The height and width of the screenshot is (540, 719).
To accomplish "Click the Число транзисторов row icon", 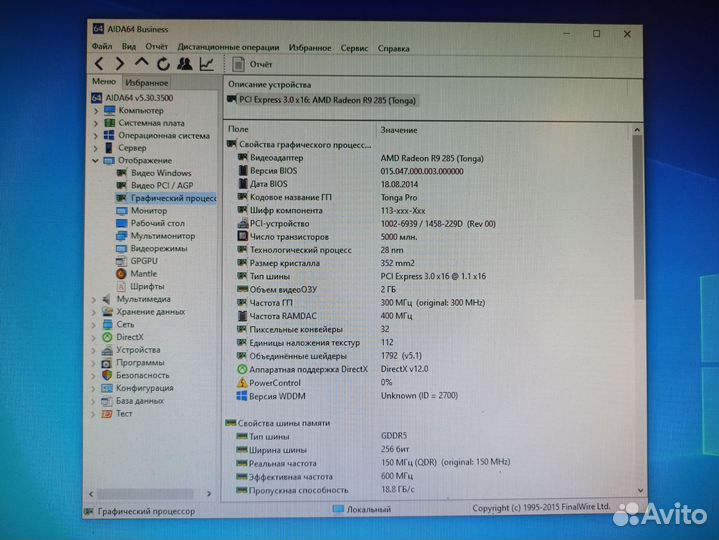I will (x=242, y=237).
